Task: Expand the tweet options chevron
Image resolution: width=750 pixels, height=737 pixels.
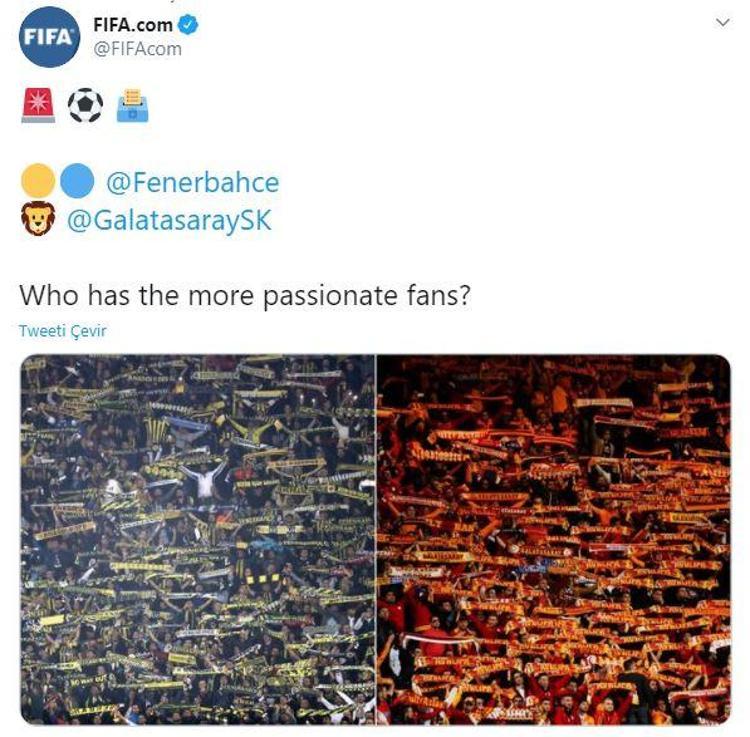Action: [722, 22]
